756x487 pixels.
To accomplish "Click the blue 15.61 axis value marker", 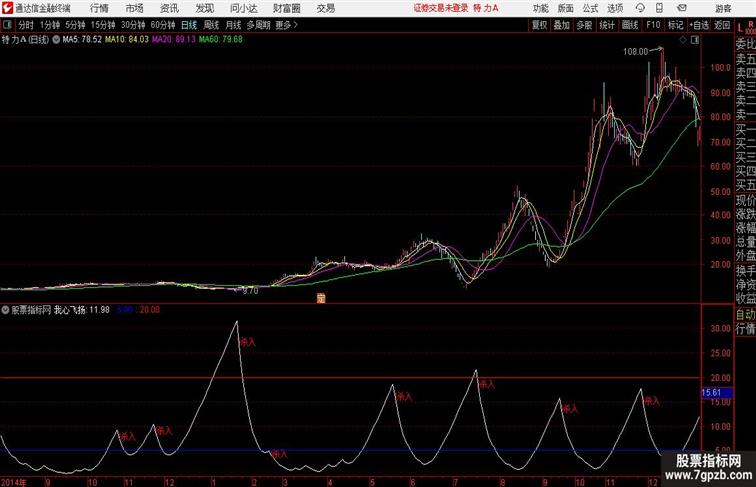I will [717, 393].
